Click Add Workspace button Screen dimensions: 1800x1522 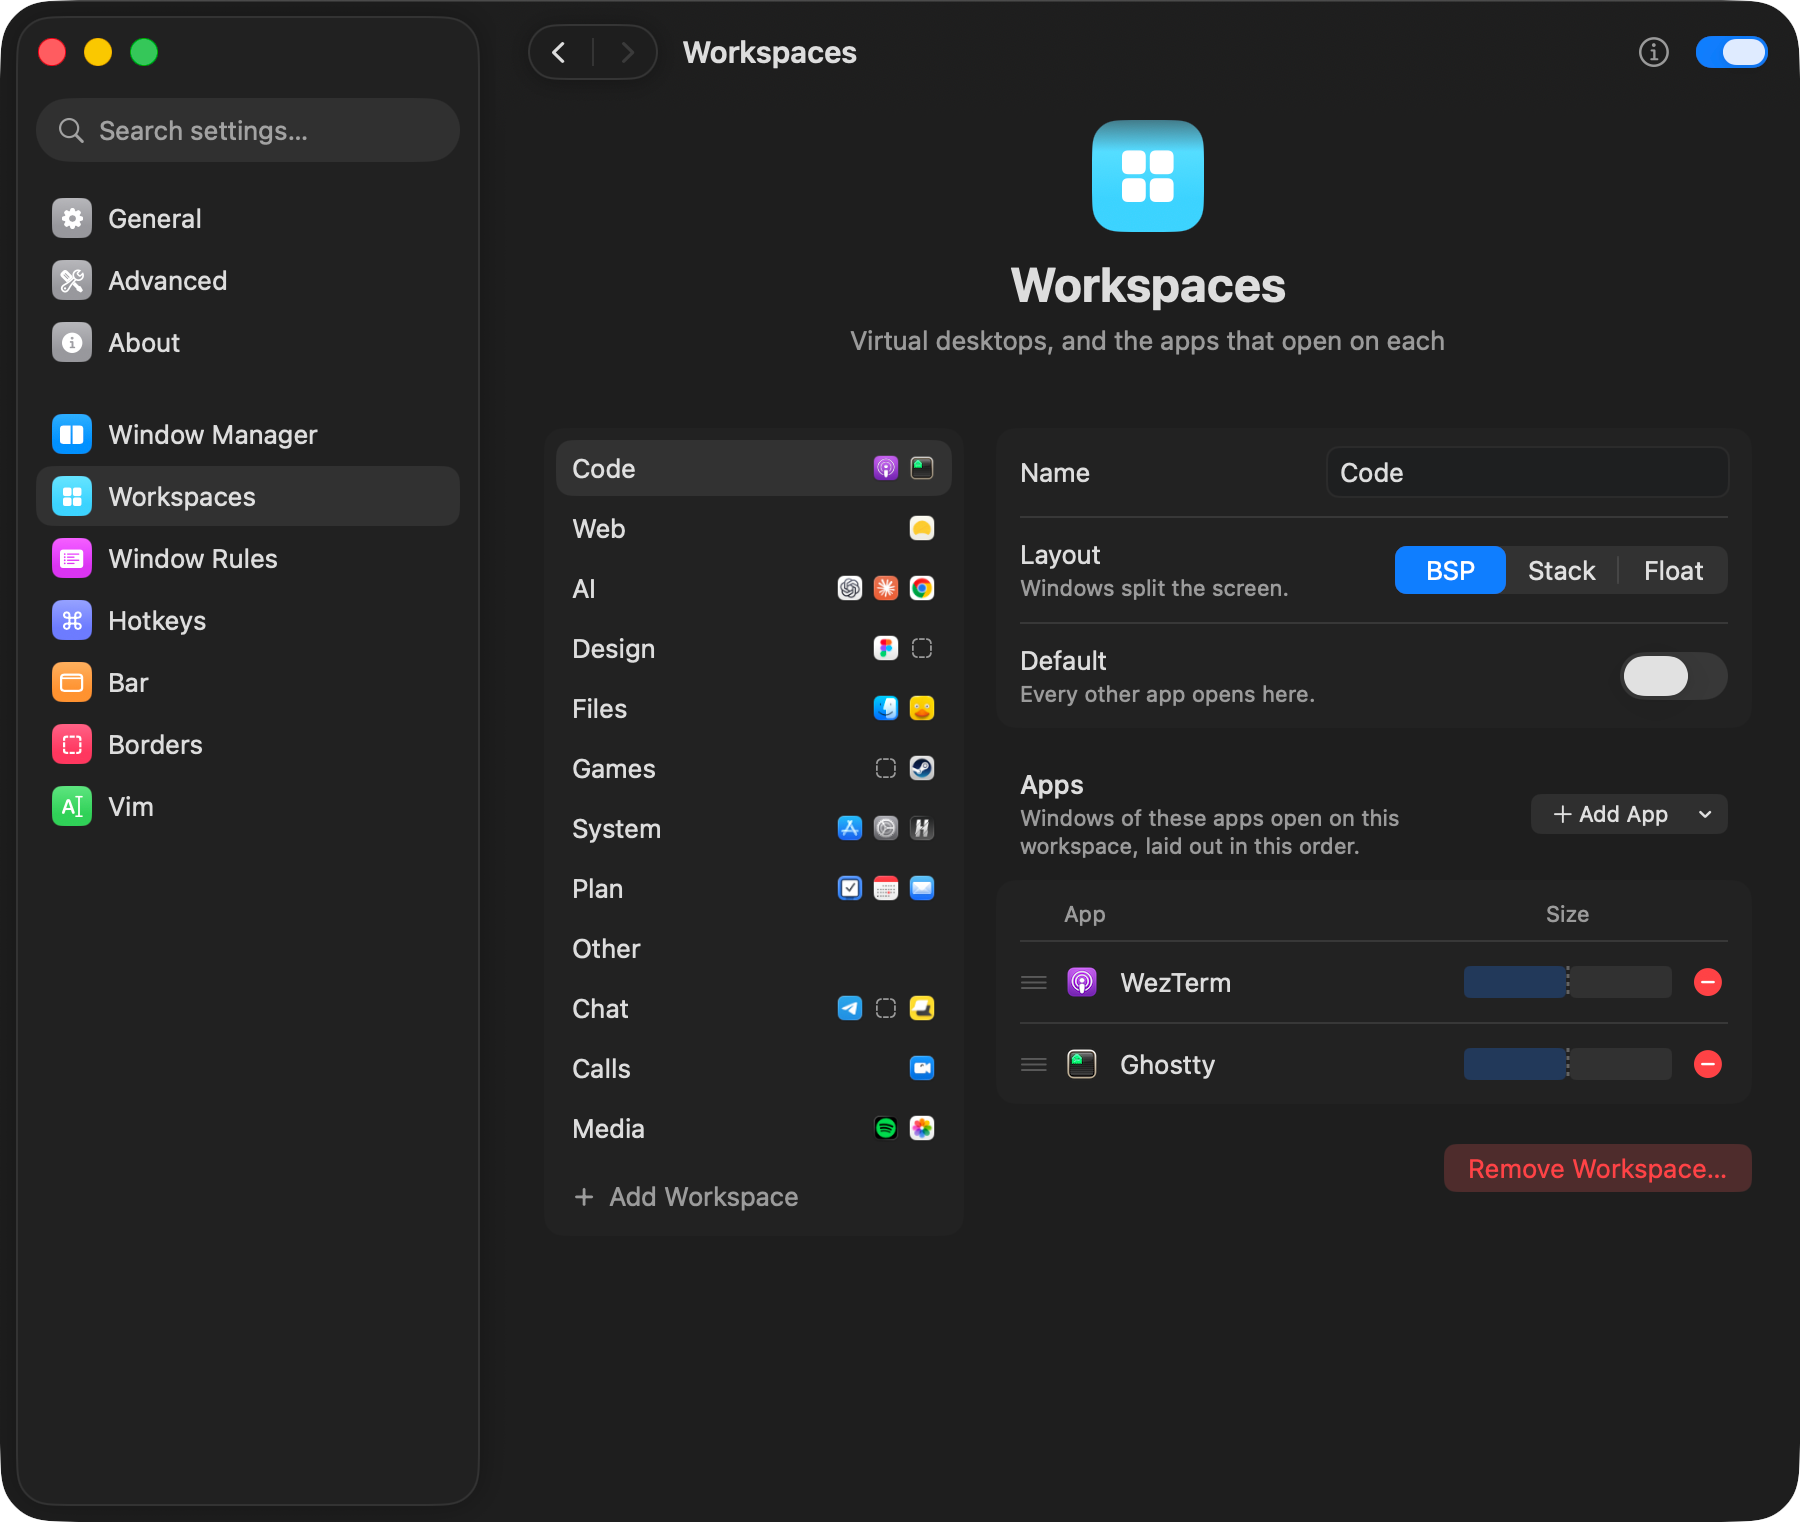click(686, 1197)
